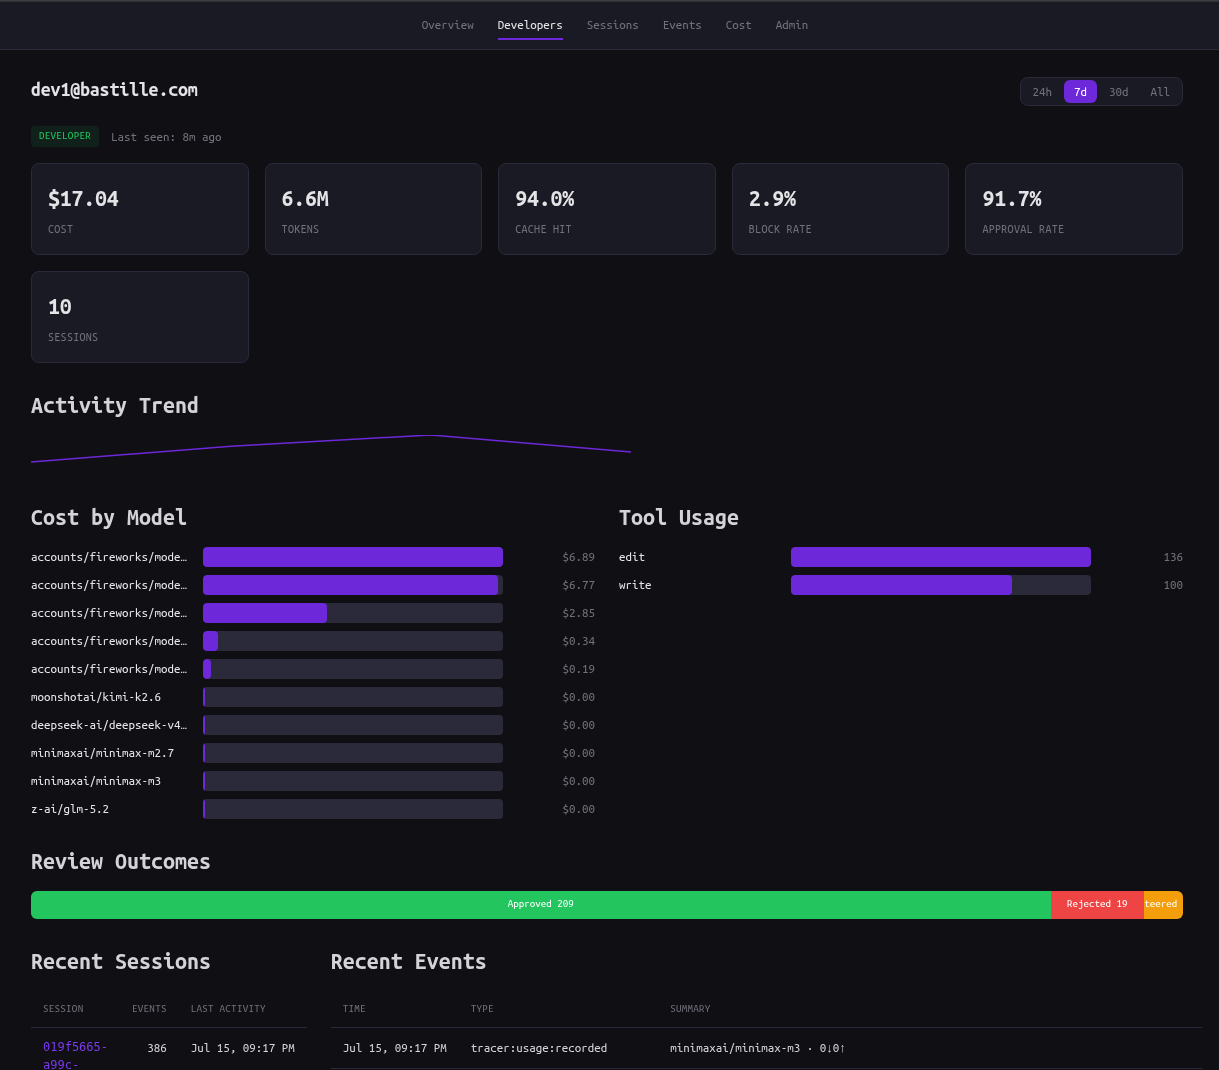Click the Review Outcomes heading
This screenshot has width=1219, height=1070.
[121, 862]
